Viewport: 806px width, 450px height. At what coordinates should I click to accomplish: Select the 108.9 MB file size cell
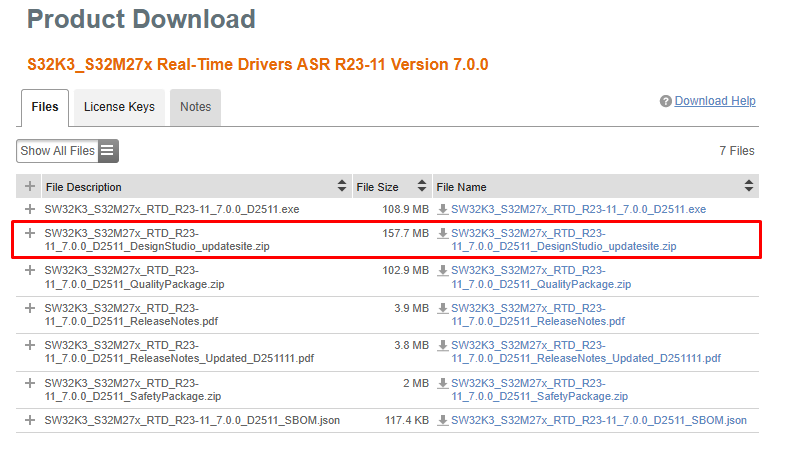click(405, 209)
